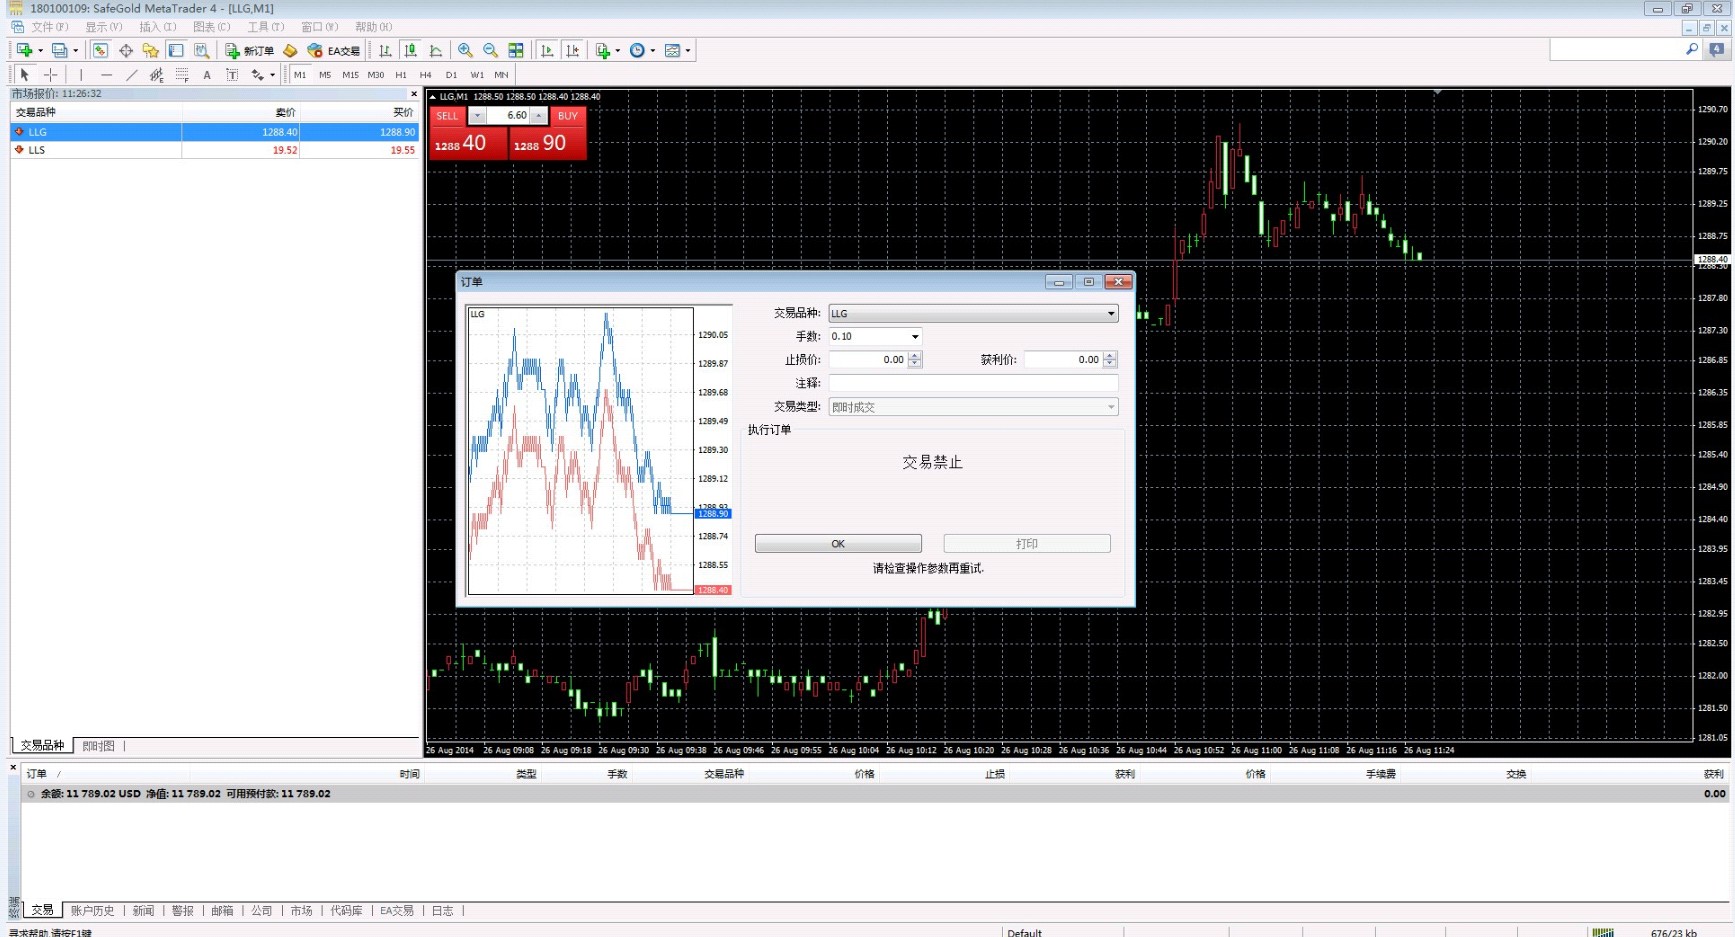Viewport: 1735px width, 937px height.
Task: Switch to D1 timeframe
Action: (452, 75)
